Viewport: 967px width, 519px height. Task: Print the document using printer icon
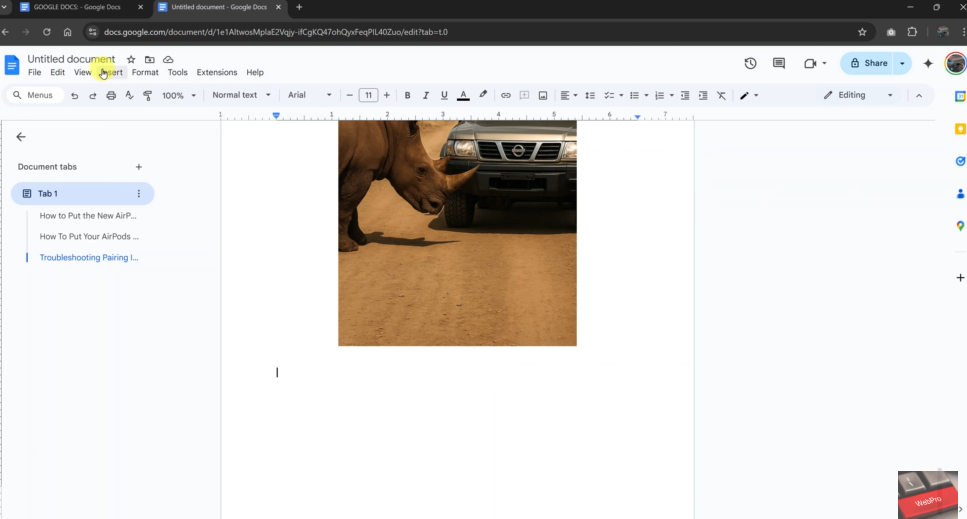pos(111,96)
